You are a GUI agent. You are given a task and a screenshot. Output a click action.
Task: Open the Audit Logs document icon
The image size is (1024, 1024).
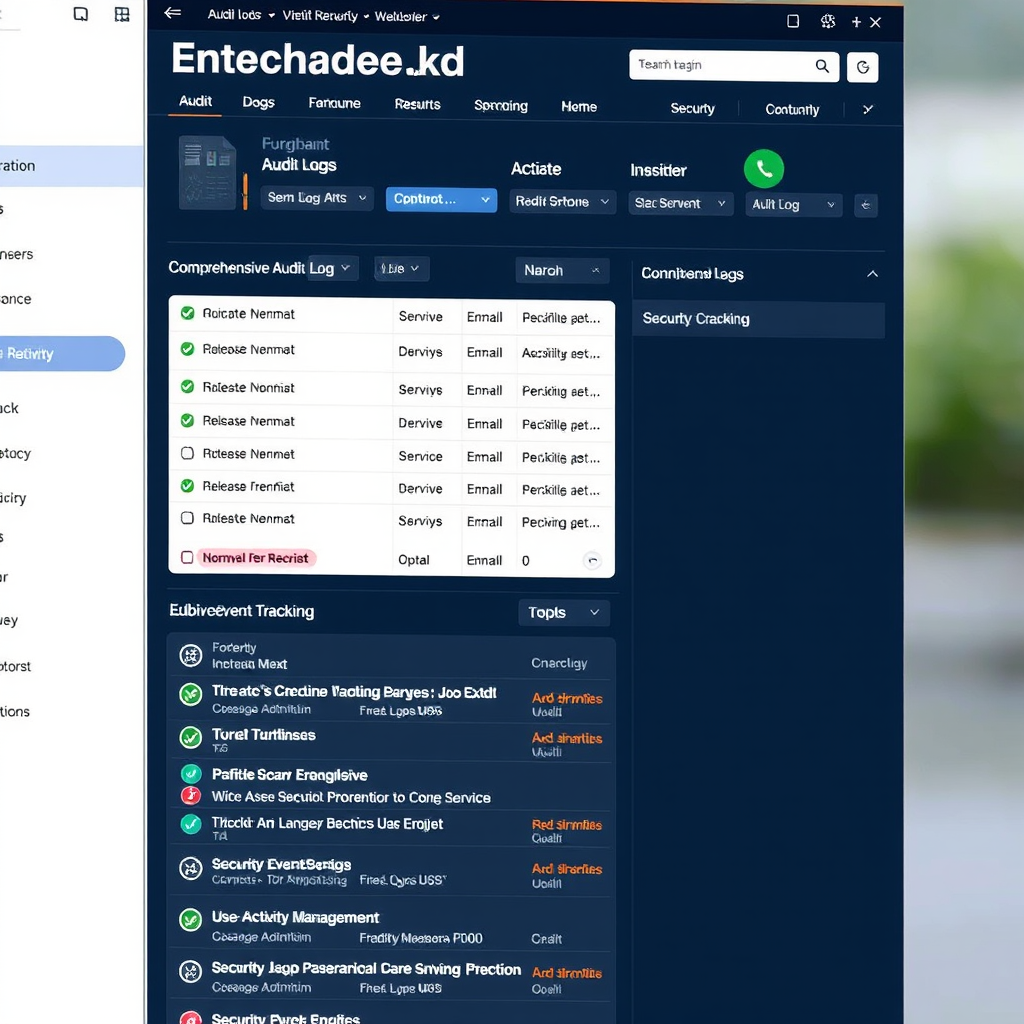coord(207,173)
